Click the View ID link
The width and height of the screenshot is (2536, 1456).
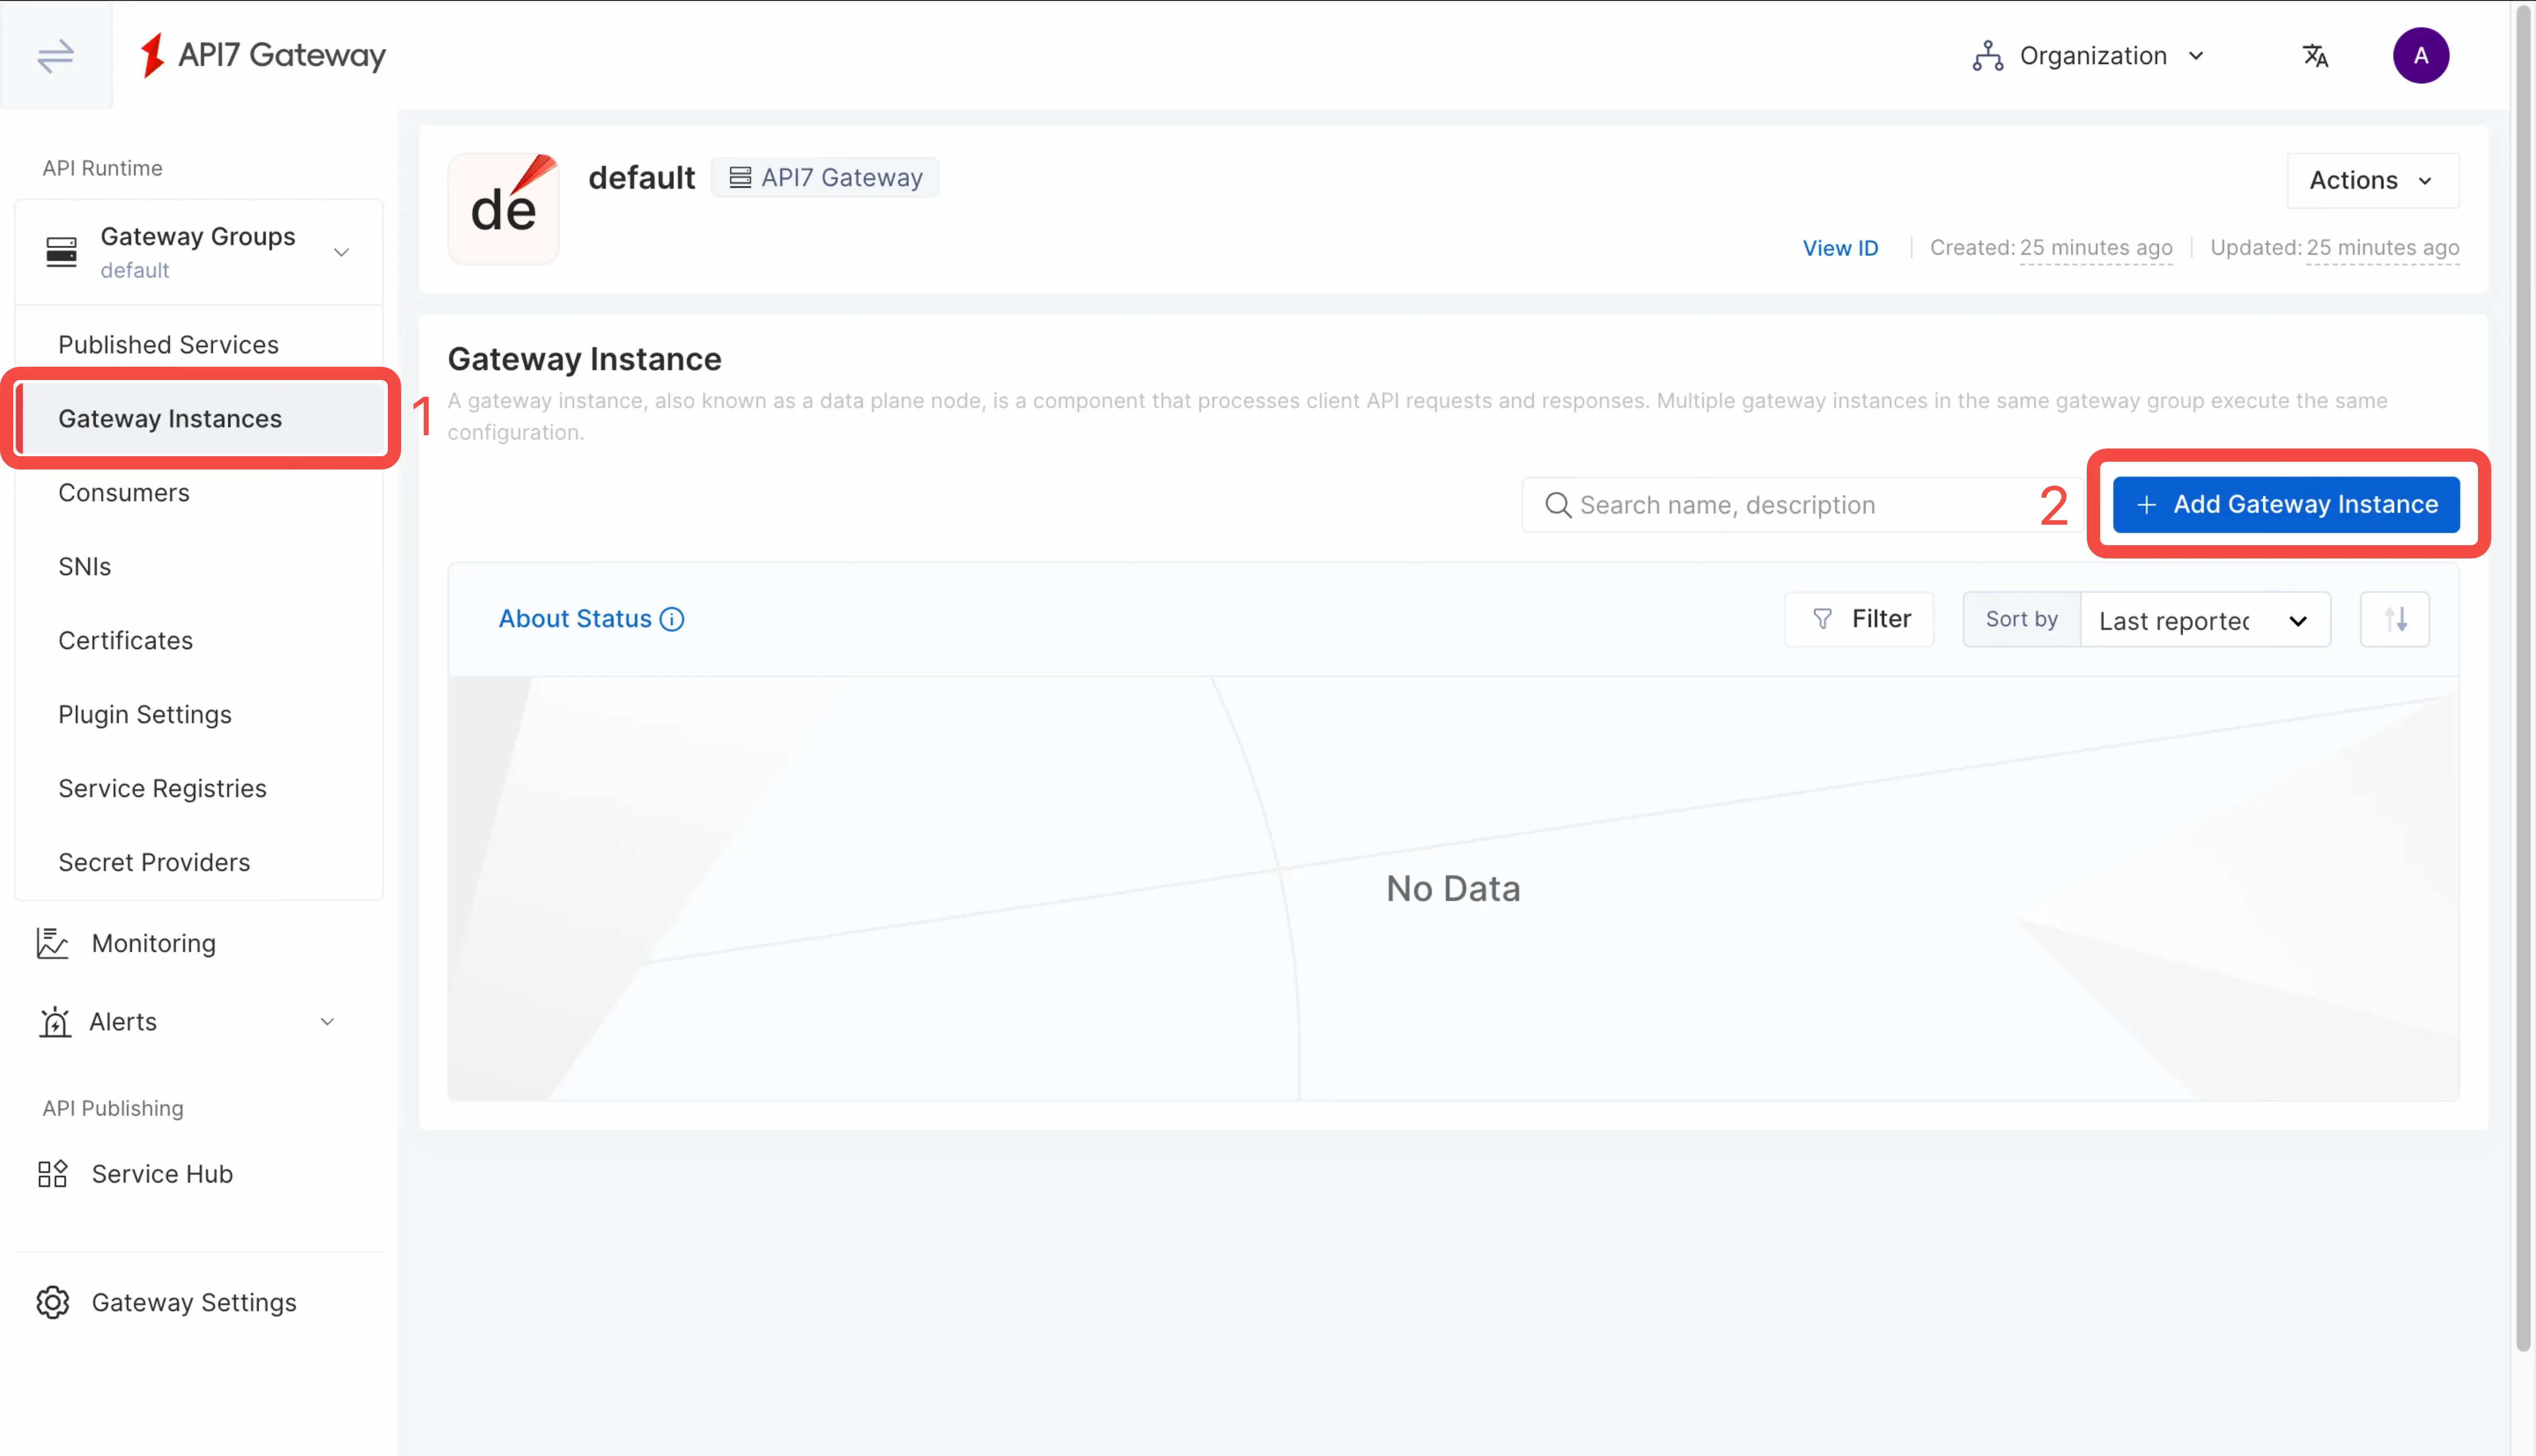click(x=1840, y=247)
